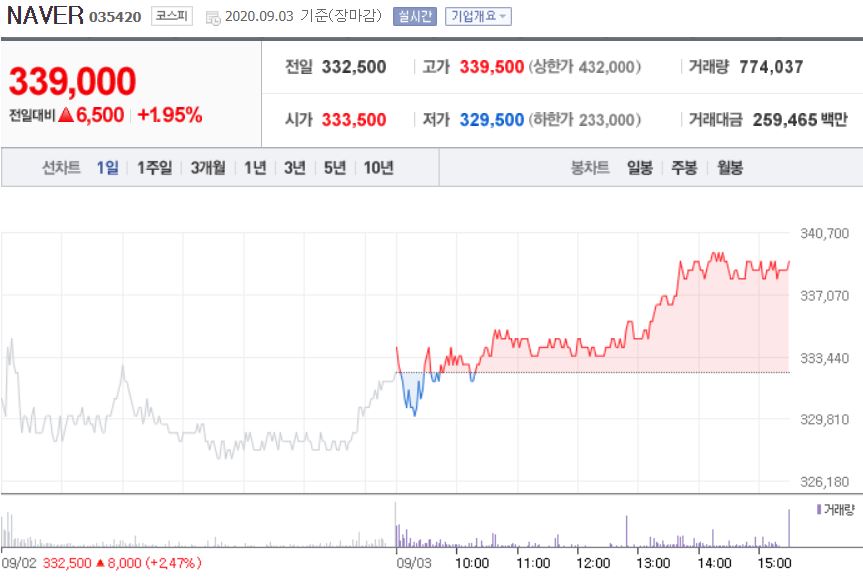Screen dimensions: 863x586
Task: Click the 저가 value 329,500
Action: (491, 119)
